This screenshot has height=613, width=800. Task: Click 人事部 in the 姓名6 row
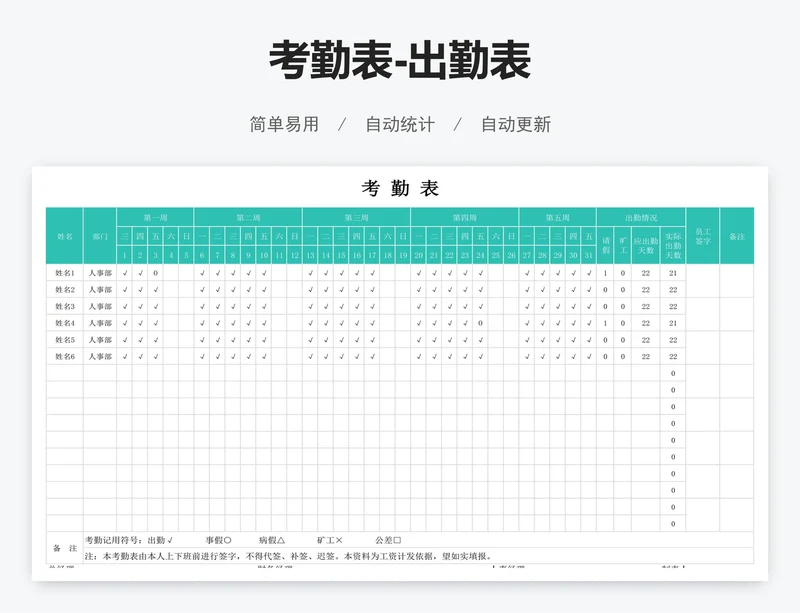100,357
